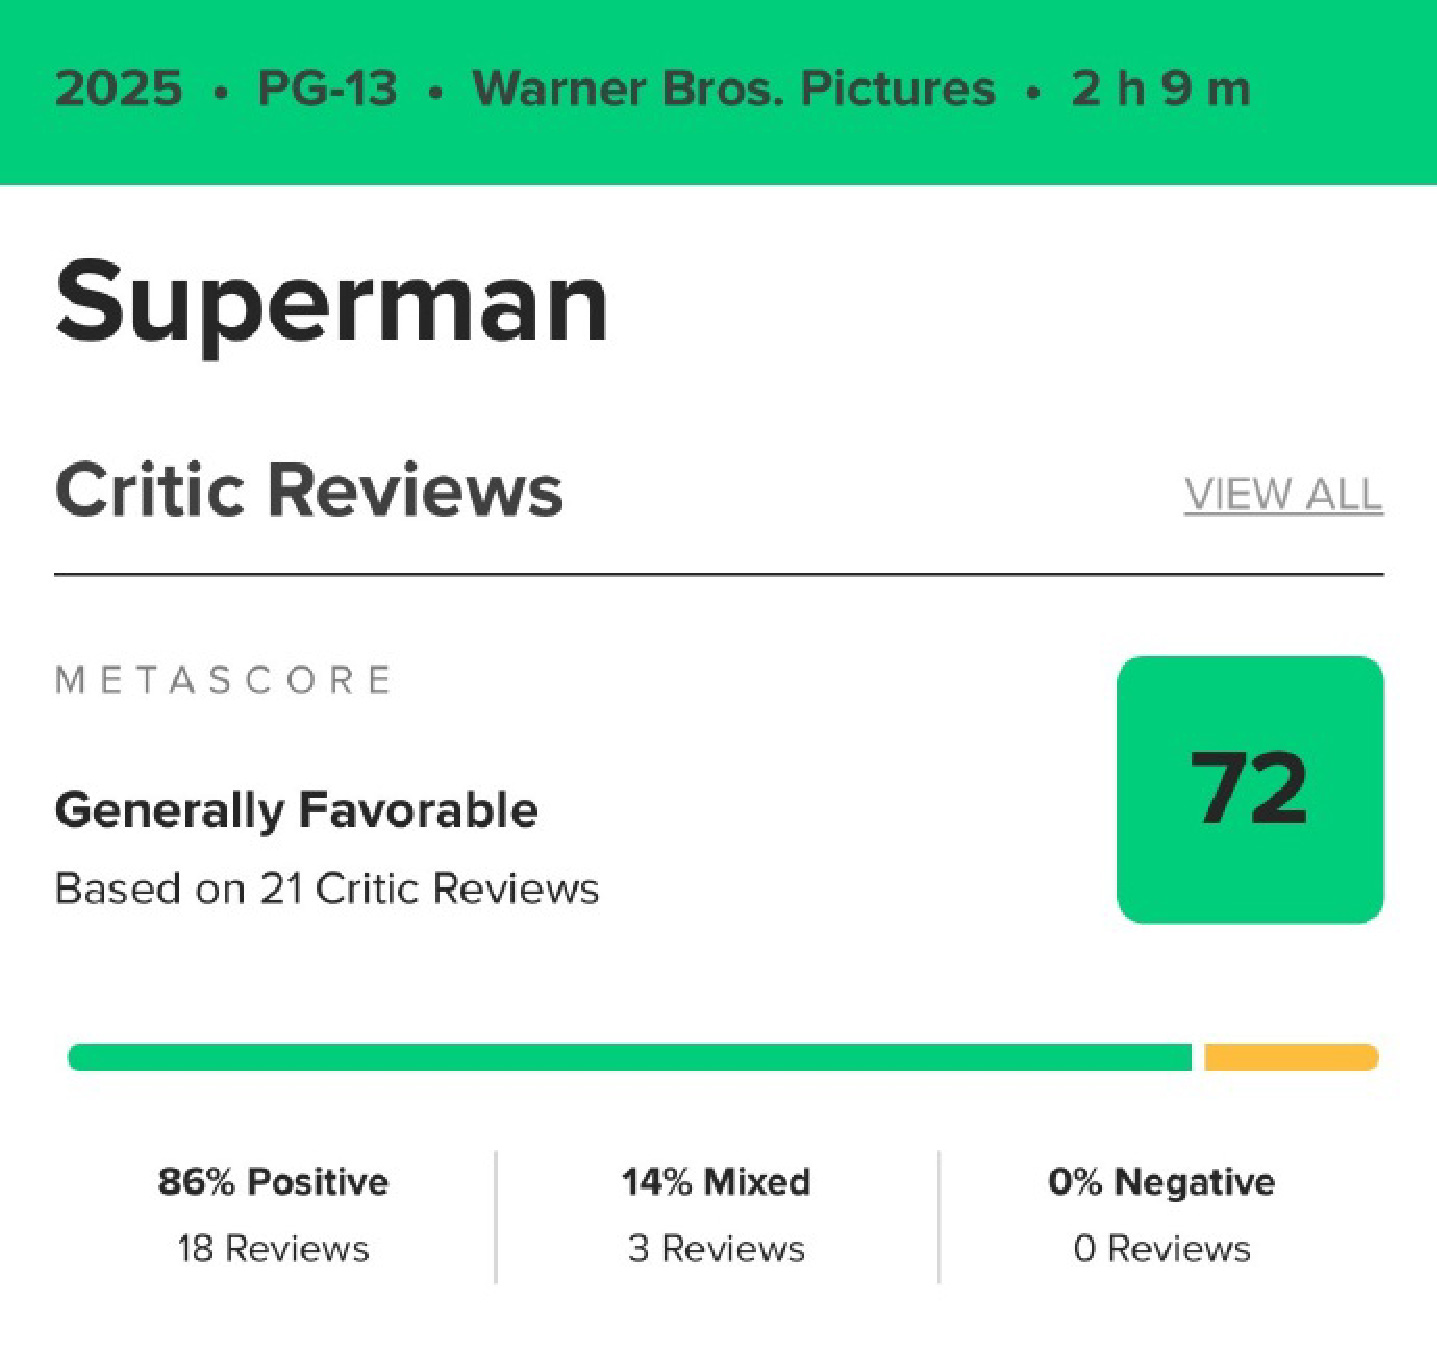Click the VIEW ALL critic reviews link
Screen dimensions: 1437x1350
(1283, 494)
